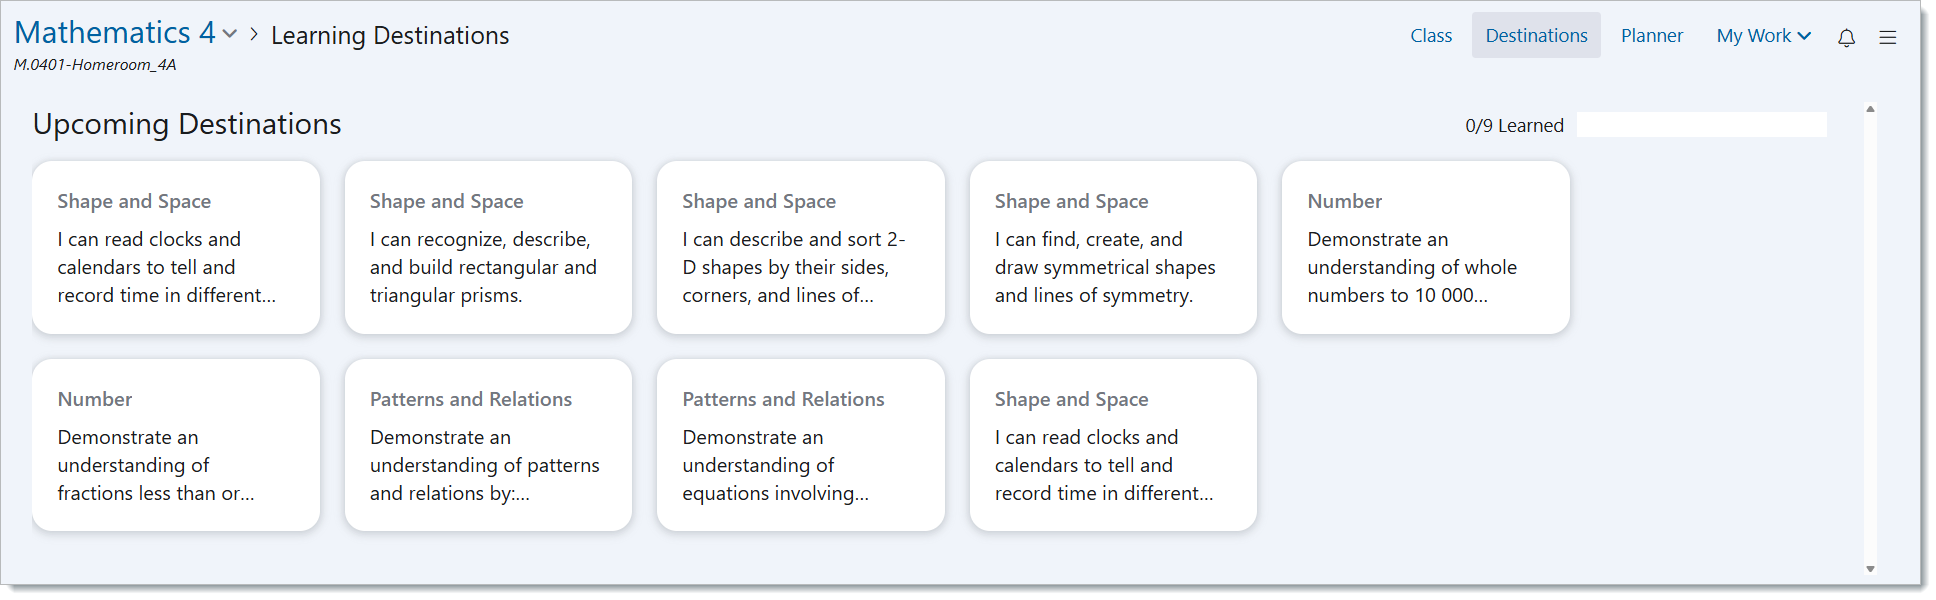Click the 0/9 Learned progress bar
1936x600 pixels.
point(1701,125)
